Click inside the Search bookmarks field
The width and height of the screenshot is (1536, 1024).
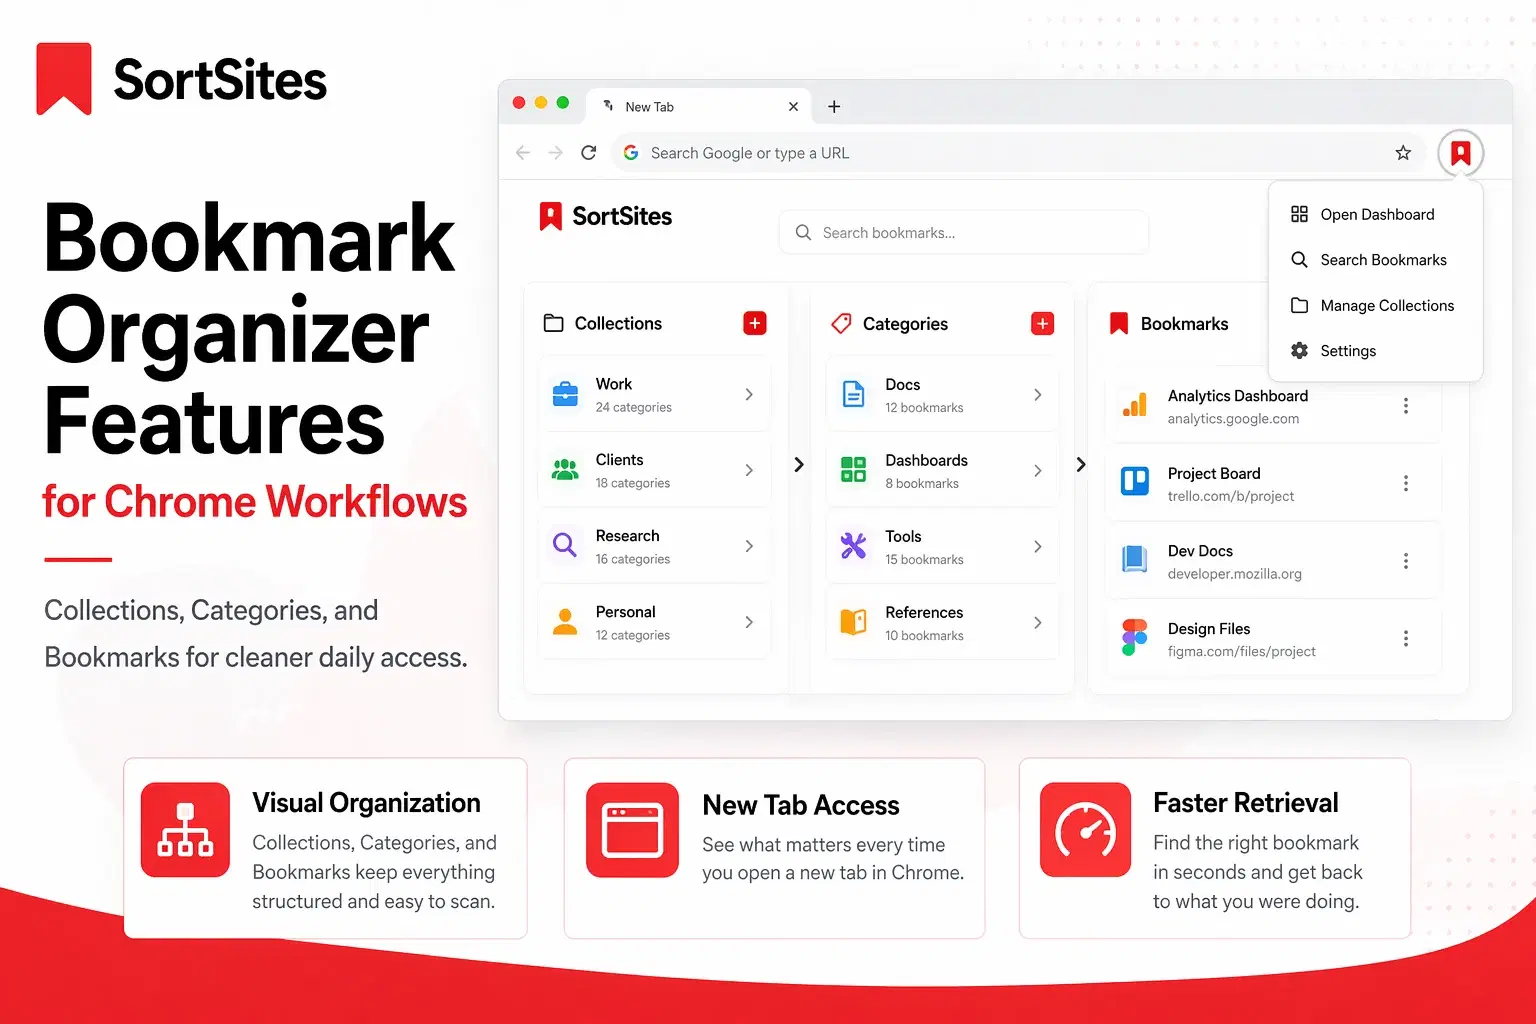point(963,232)
